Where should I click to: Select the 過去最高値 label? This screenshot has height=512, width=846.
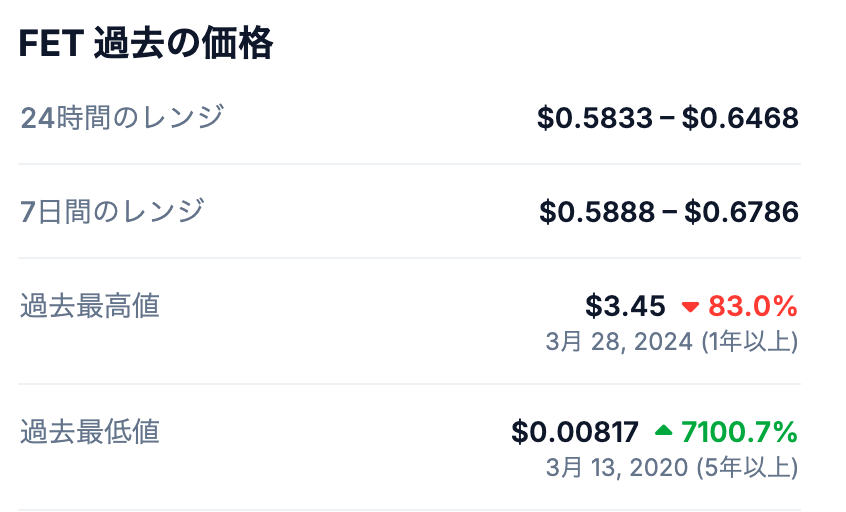(90, 305)
